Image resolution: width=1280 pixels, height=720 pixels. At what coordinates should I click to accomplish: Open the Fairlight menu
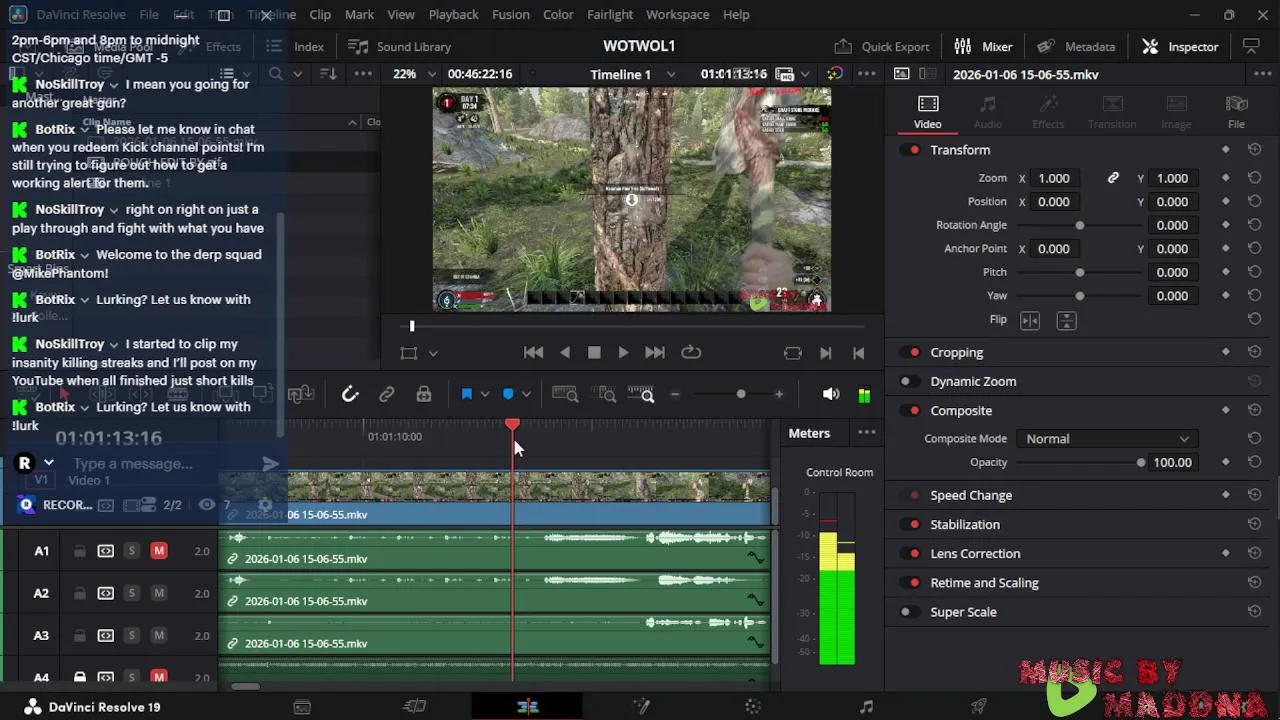(609, 15)
